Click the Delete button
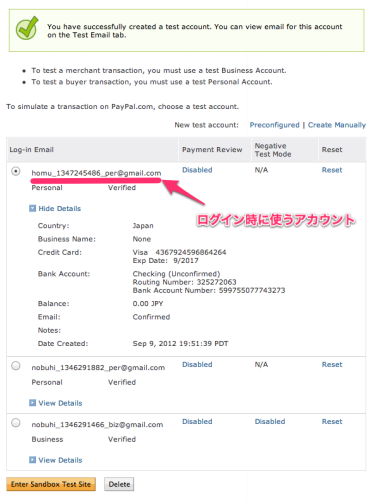 pos(119,484)
